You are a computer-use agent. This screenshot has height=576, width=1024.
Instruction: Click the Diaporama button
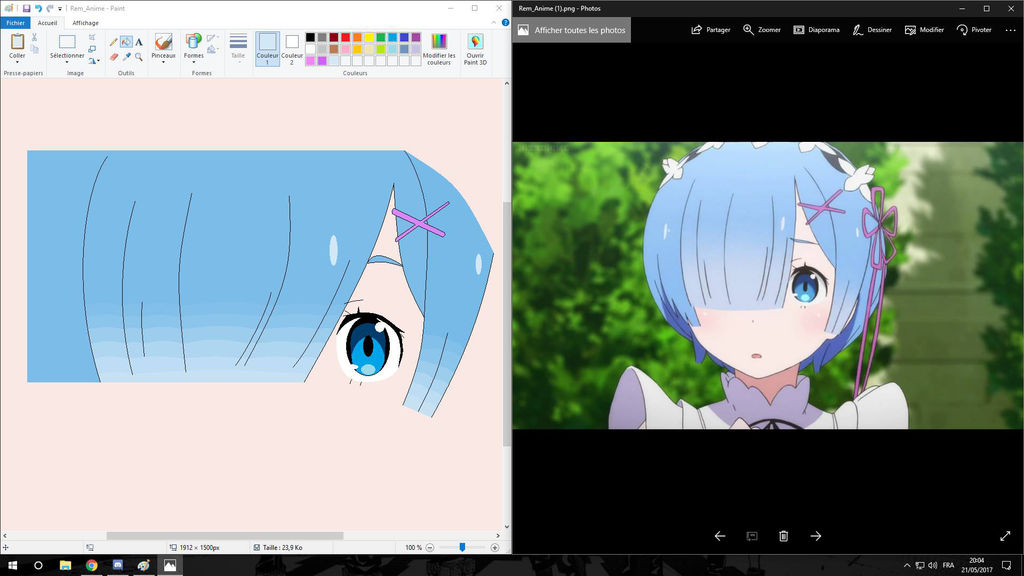(816, 30)
